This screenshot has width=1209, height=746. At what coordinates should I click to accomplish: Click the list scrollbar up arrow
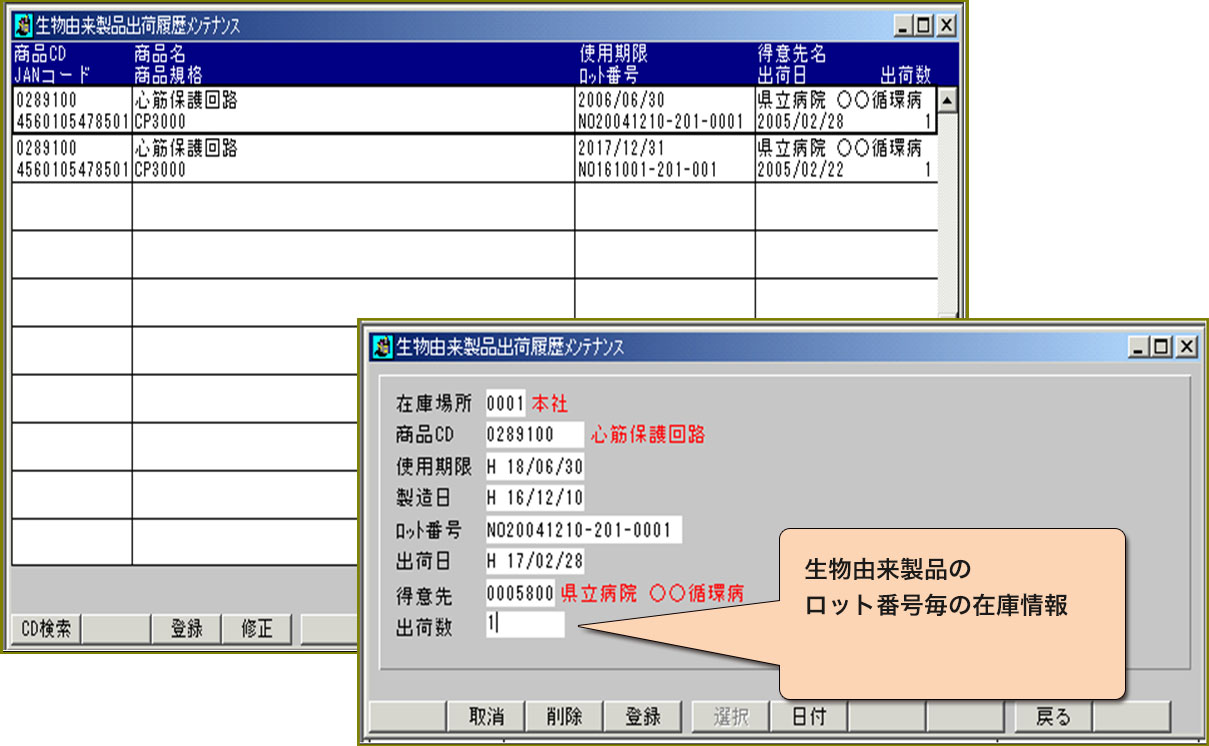click(946, 99)
